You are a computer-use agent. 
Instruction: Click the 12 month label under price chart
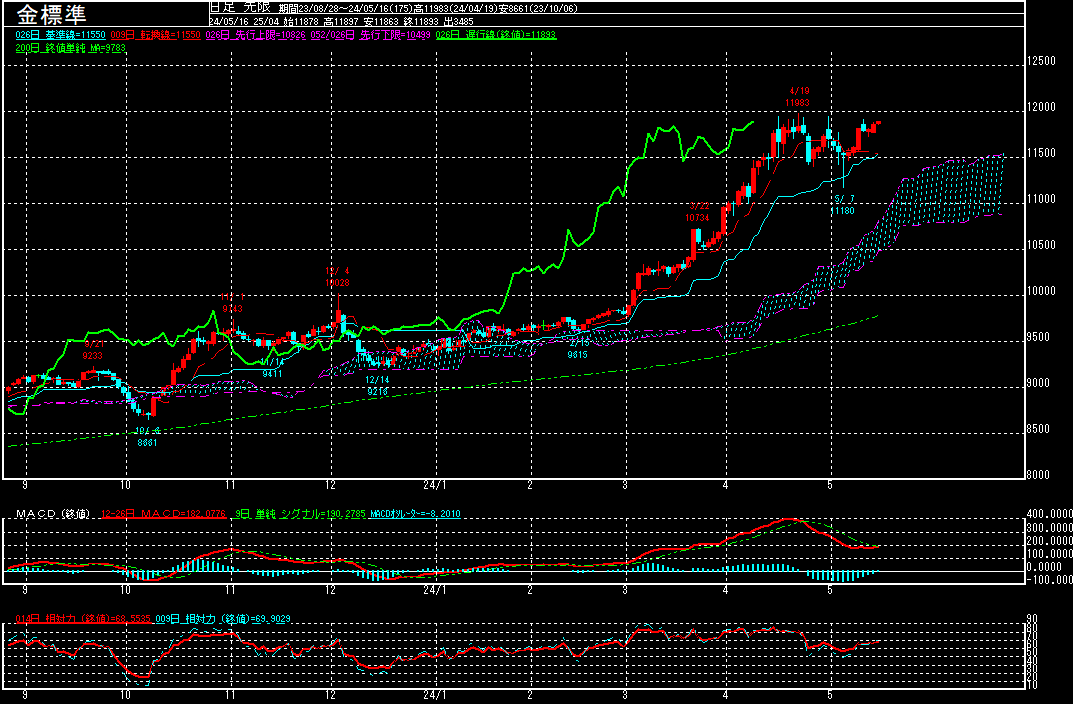[x=331, y=485]
